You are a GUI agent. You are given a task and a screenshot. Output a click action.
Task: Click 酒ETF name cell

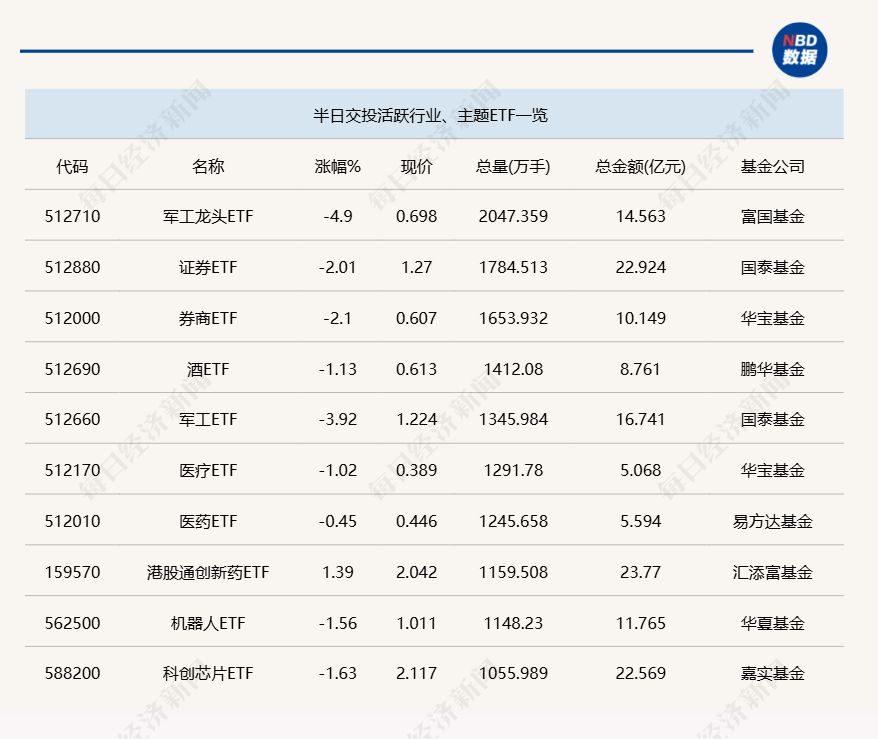pos(208,369)
